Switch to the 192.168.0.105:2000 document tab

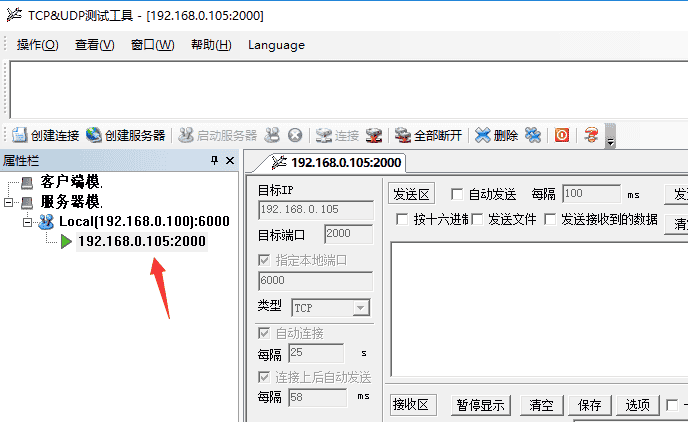336,163
